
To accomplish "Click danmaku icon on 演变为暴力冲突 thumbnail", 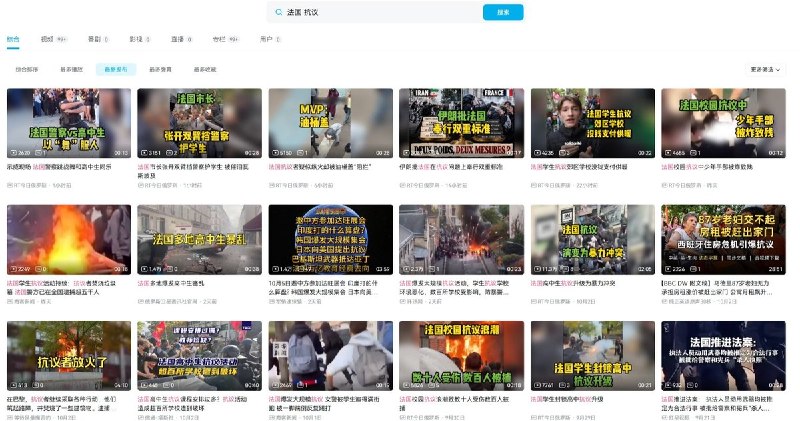I will pos(564,269).
